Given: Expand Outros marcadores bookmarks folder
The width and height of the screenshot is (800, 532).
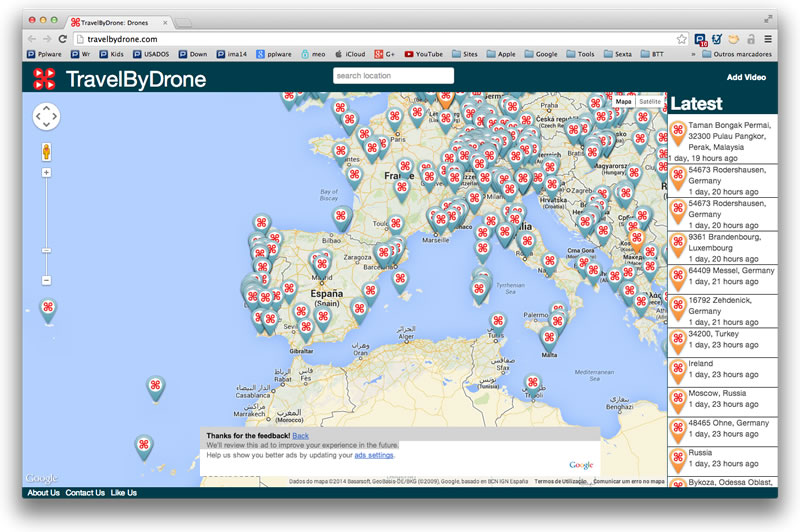Looking at the screenshot, I should (x=737, y=54).
